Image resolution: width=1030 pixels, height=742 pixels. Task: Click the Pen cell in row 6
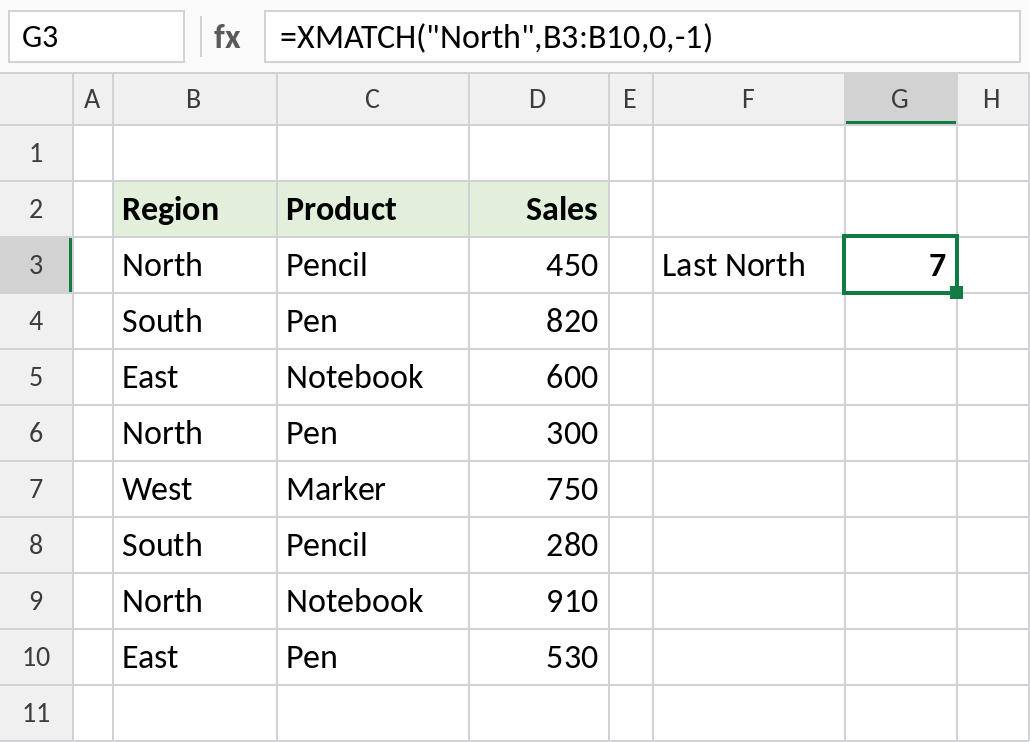(x=373, y=433)
